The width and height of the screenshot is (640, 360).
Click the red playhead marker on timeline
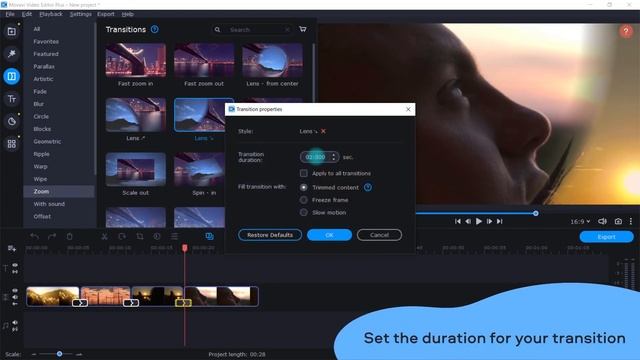[184, 248]
